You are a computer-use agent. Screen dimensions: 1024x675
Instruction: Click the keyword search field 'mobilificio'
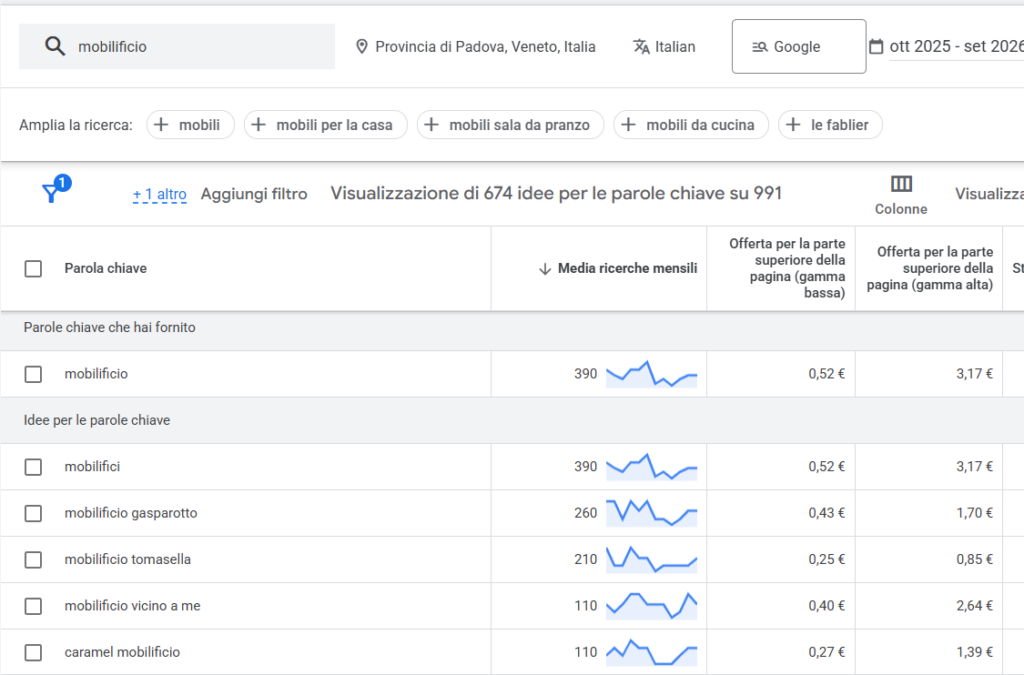point(177,46)
